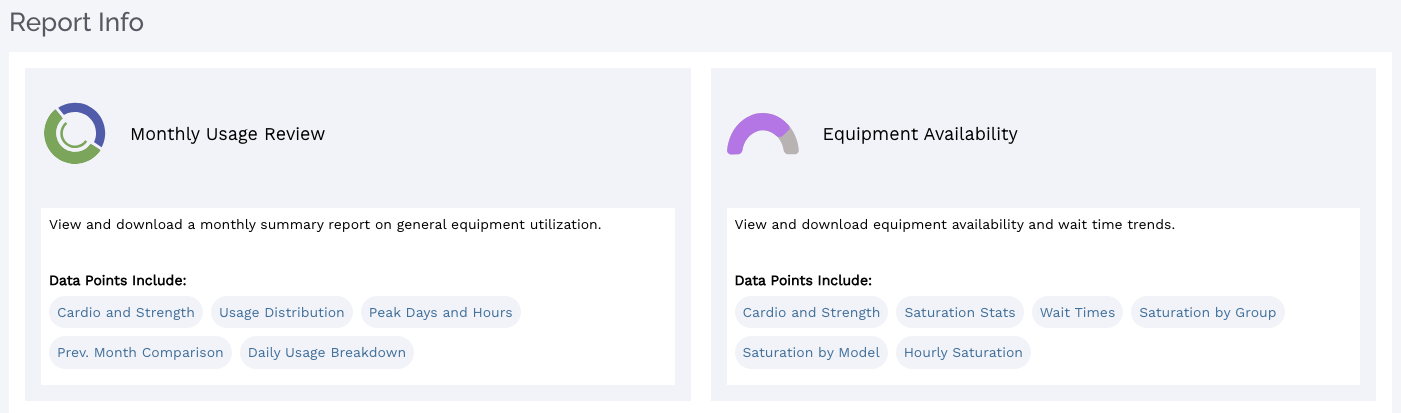Choose the Saturation by Model tag
This screenshot has height=413, width=1401.
point(811,353)
